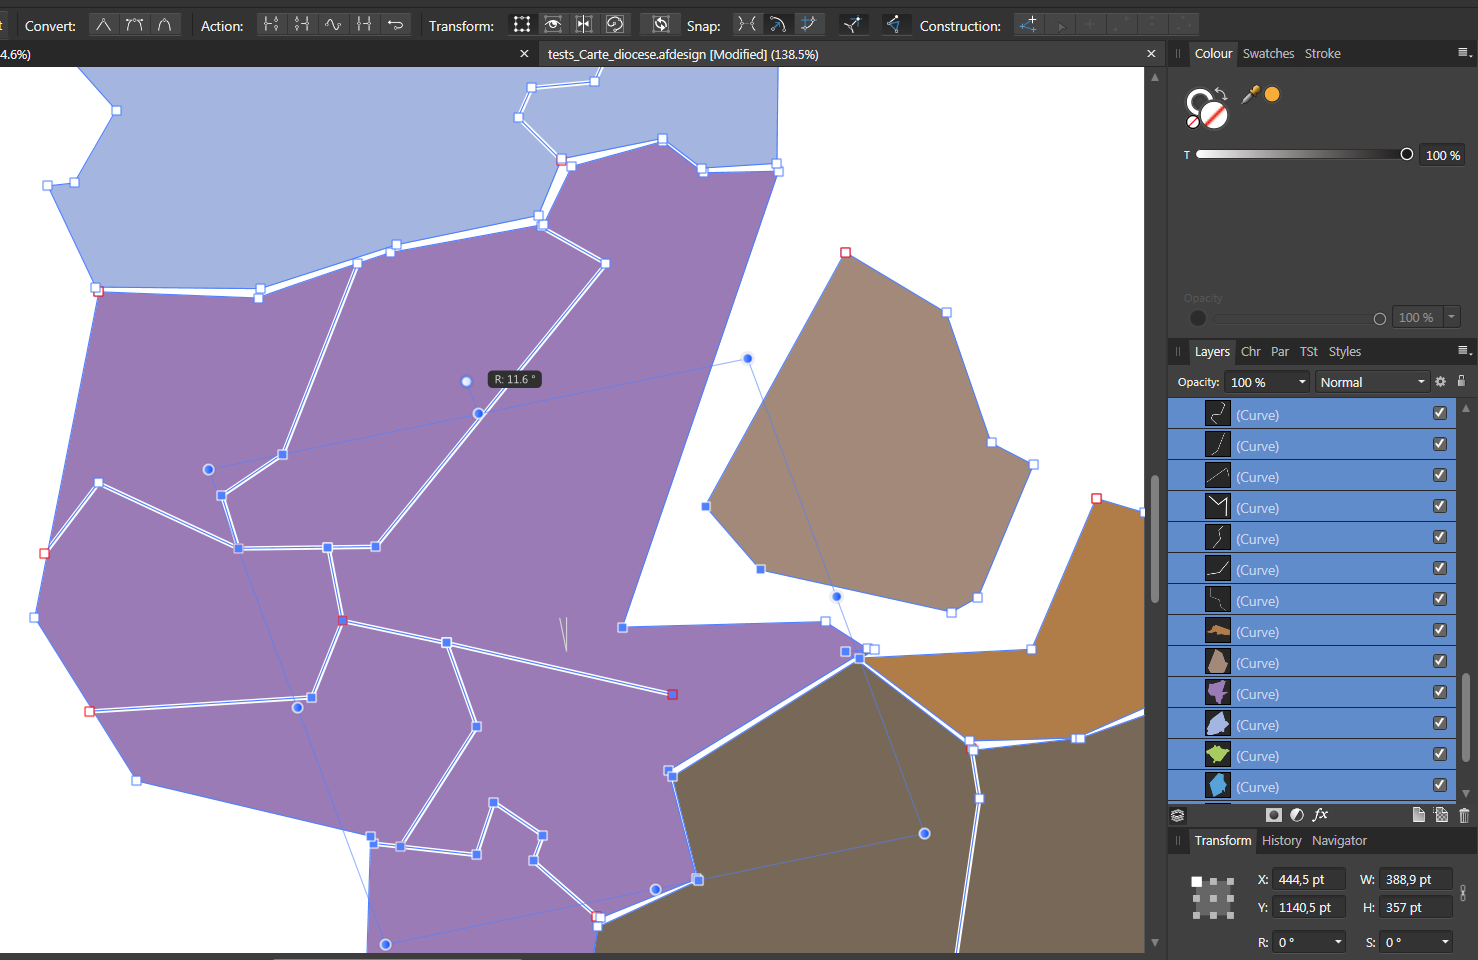Click the W width field 388,9 pt
The width and height of the screenshot is (1478, 960).
tap(1416, 879)
